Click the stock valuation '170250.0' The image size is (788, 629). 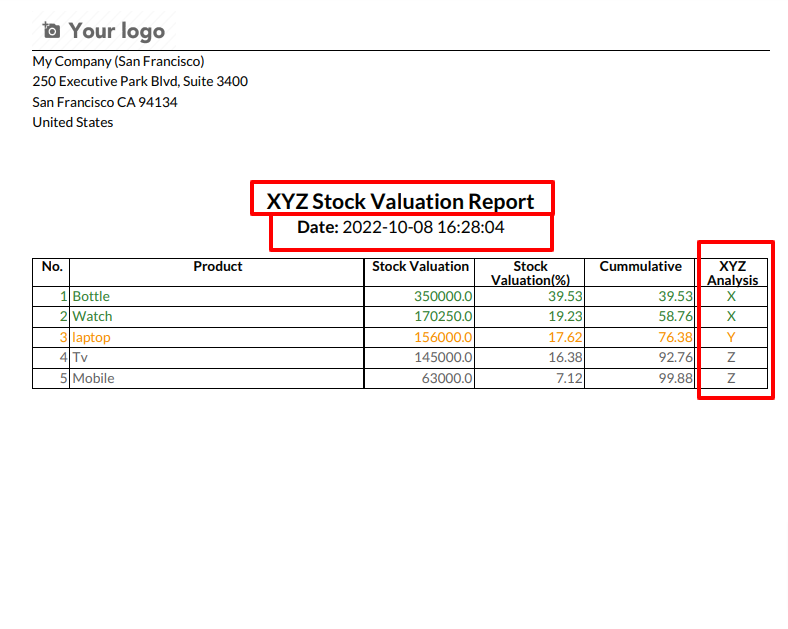(443, 317)
